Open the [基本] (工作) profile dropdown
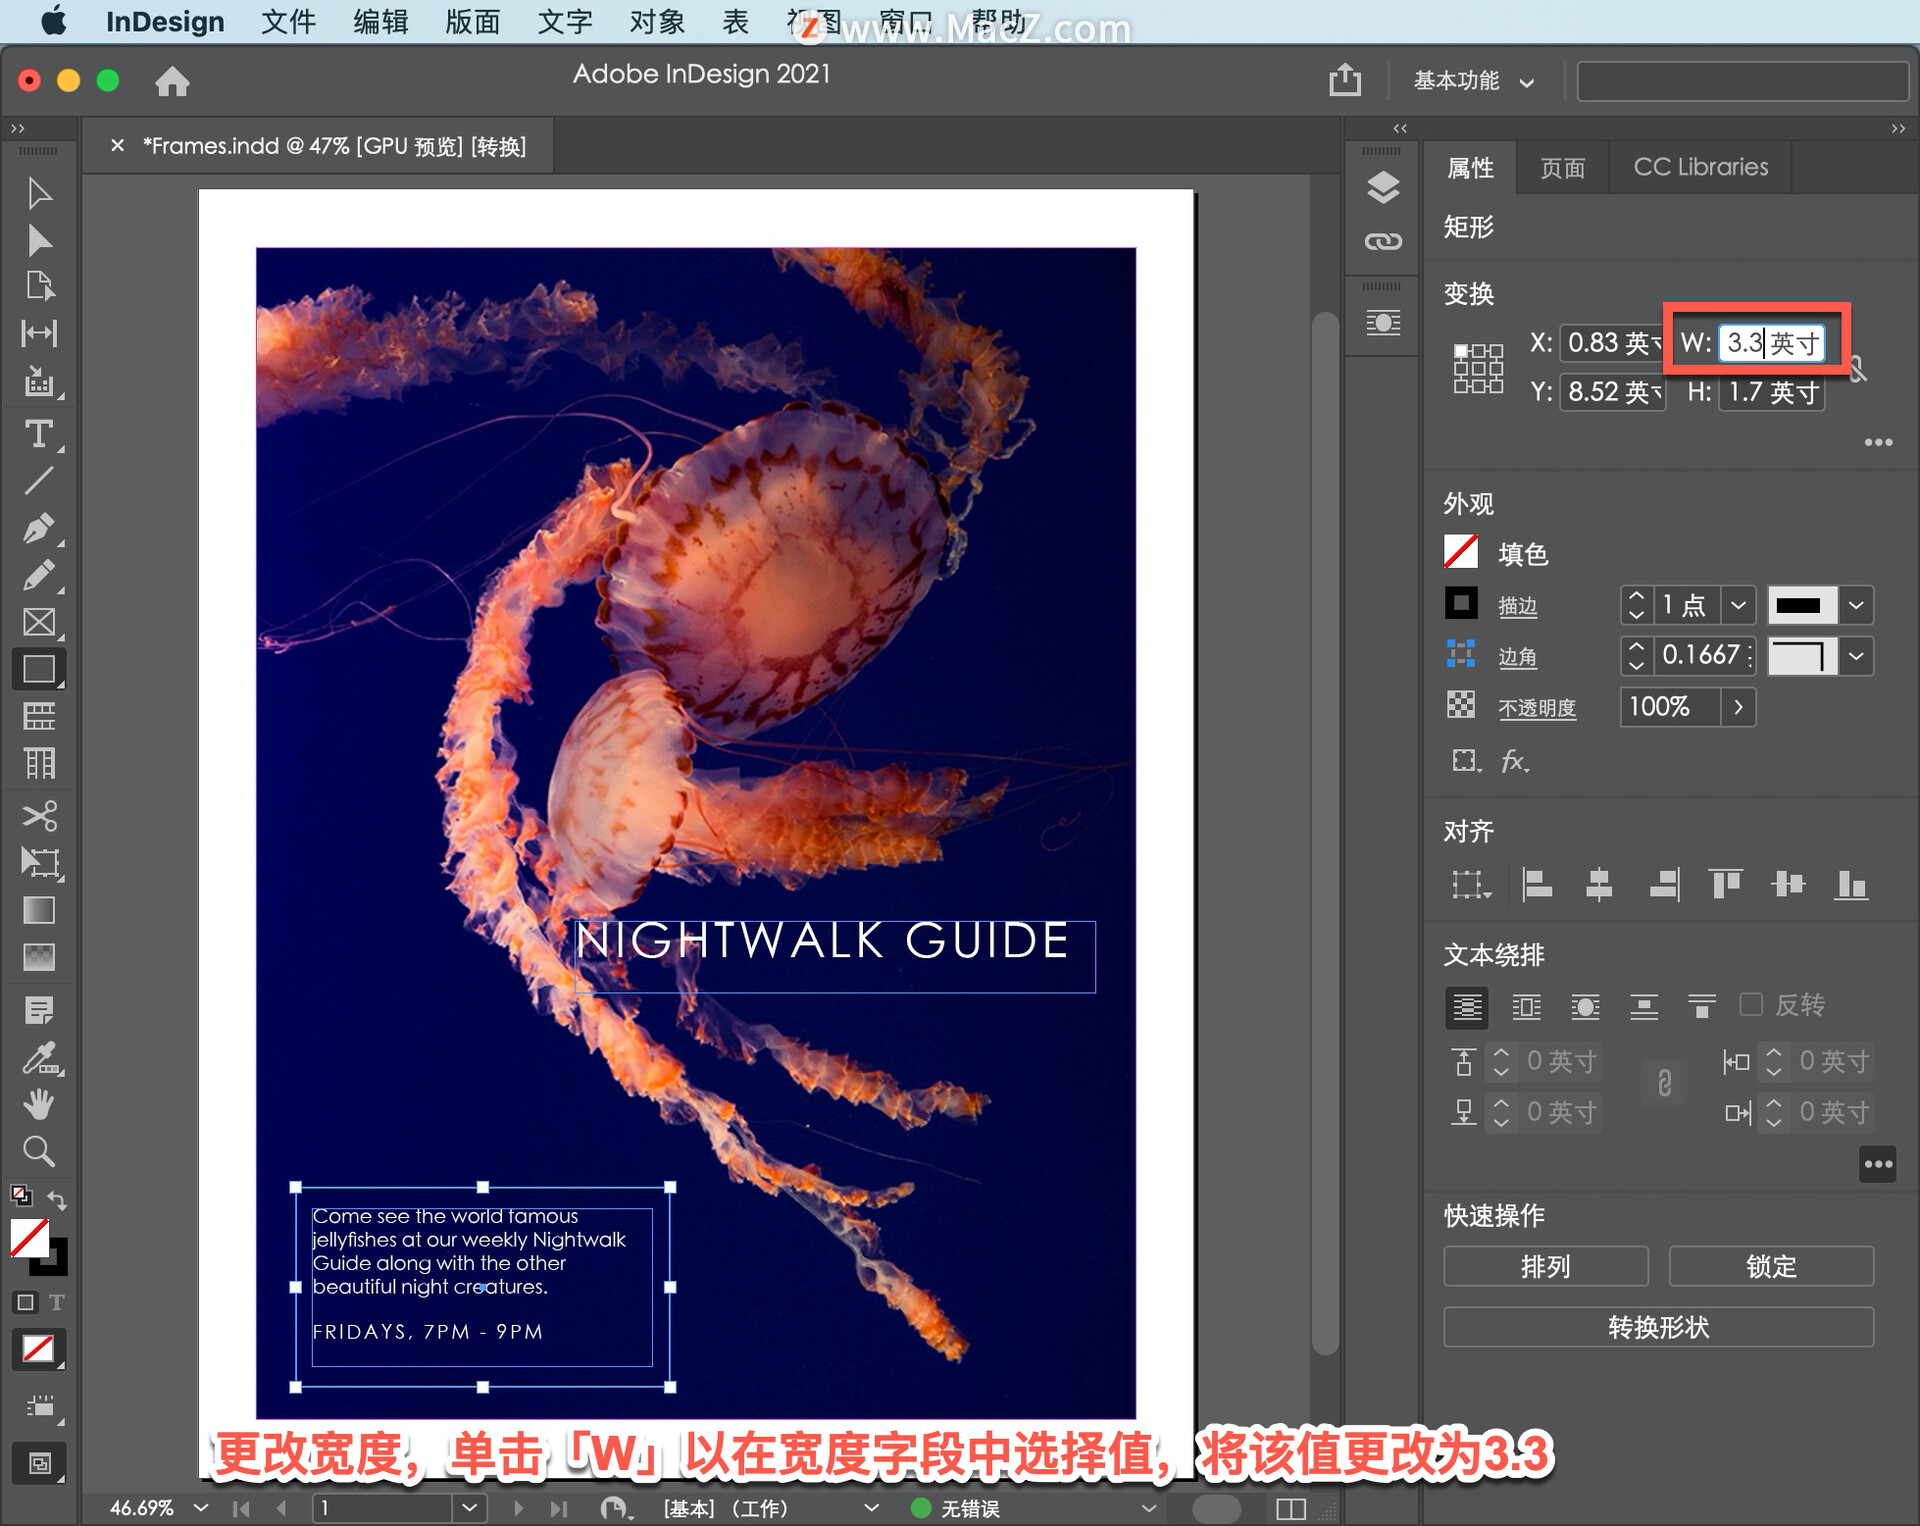 (870, 1507)
